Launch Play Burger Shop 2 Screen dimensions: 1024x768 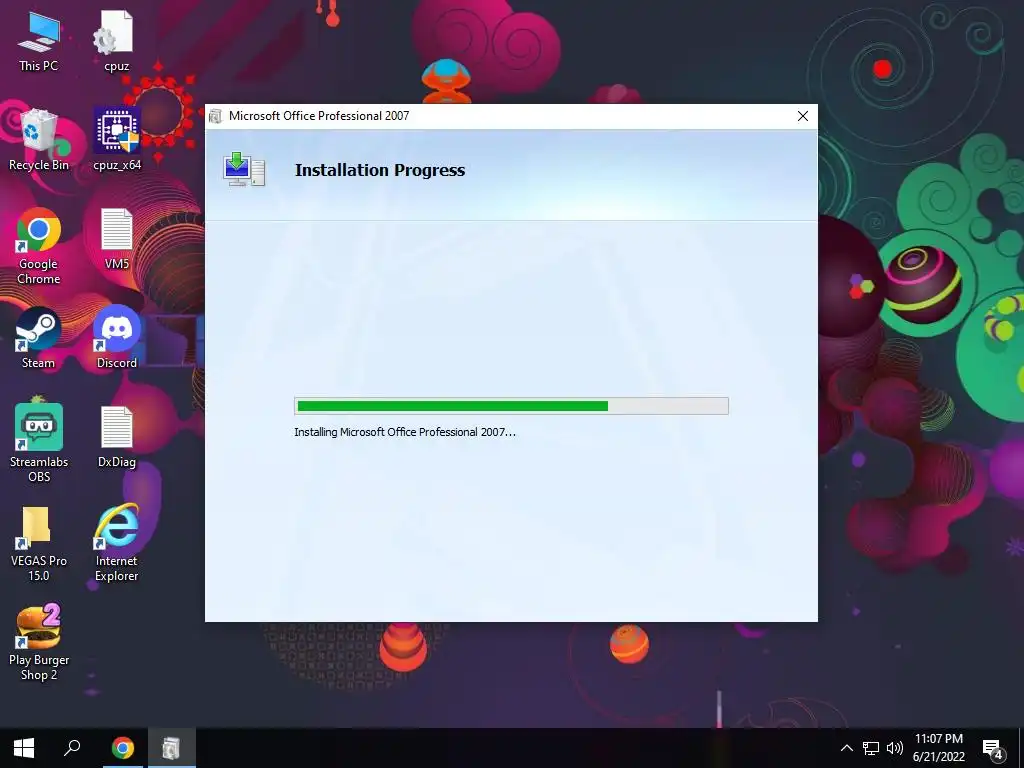39,643
